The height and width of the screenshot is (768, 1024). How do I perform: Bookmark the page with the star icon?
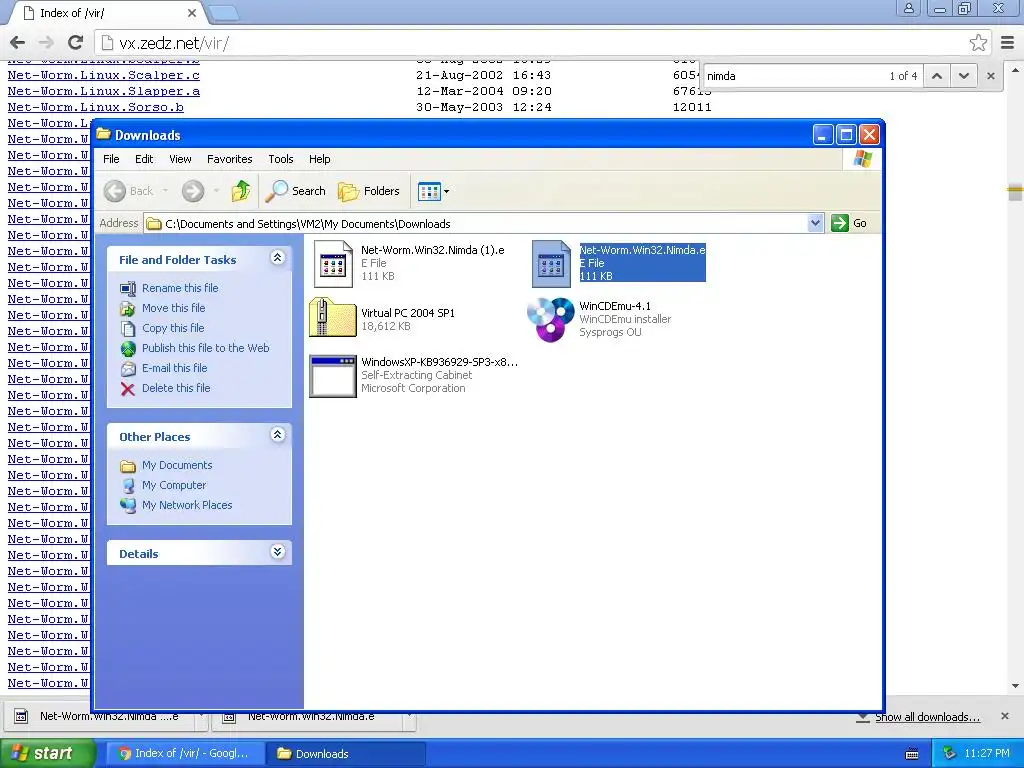pos(978,43)
